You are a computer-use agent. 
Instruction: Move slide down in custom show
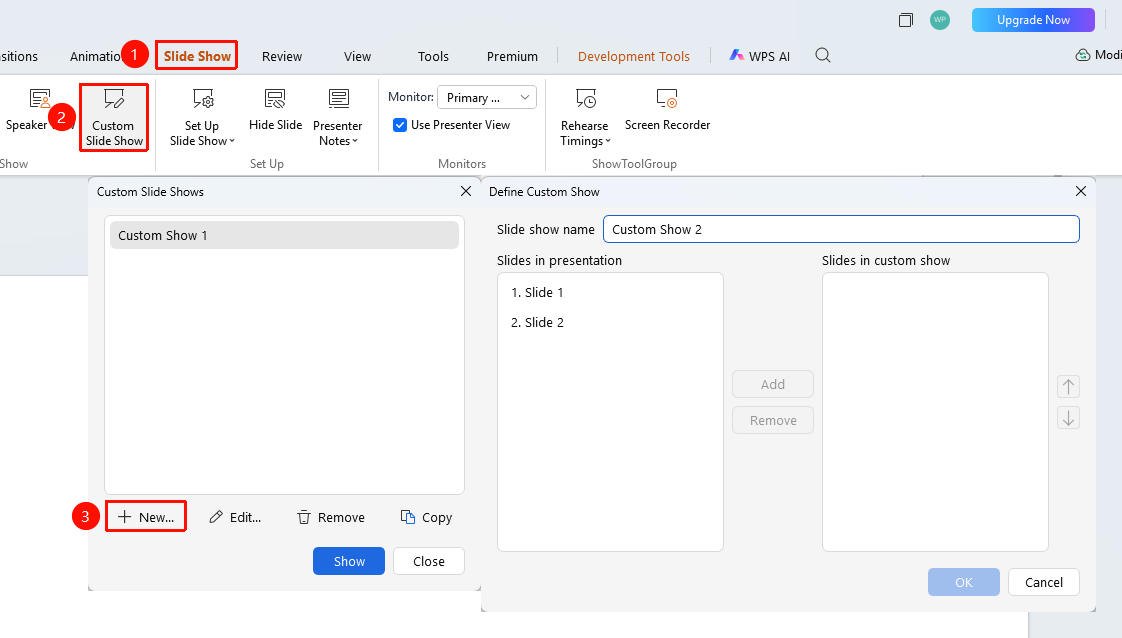(x=1068, y=418)
